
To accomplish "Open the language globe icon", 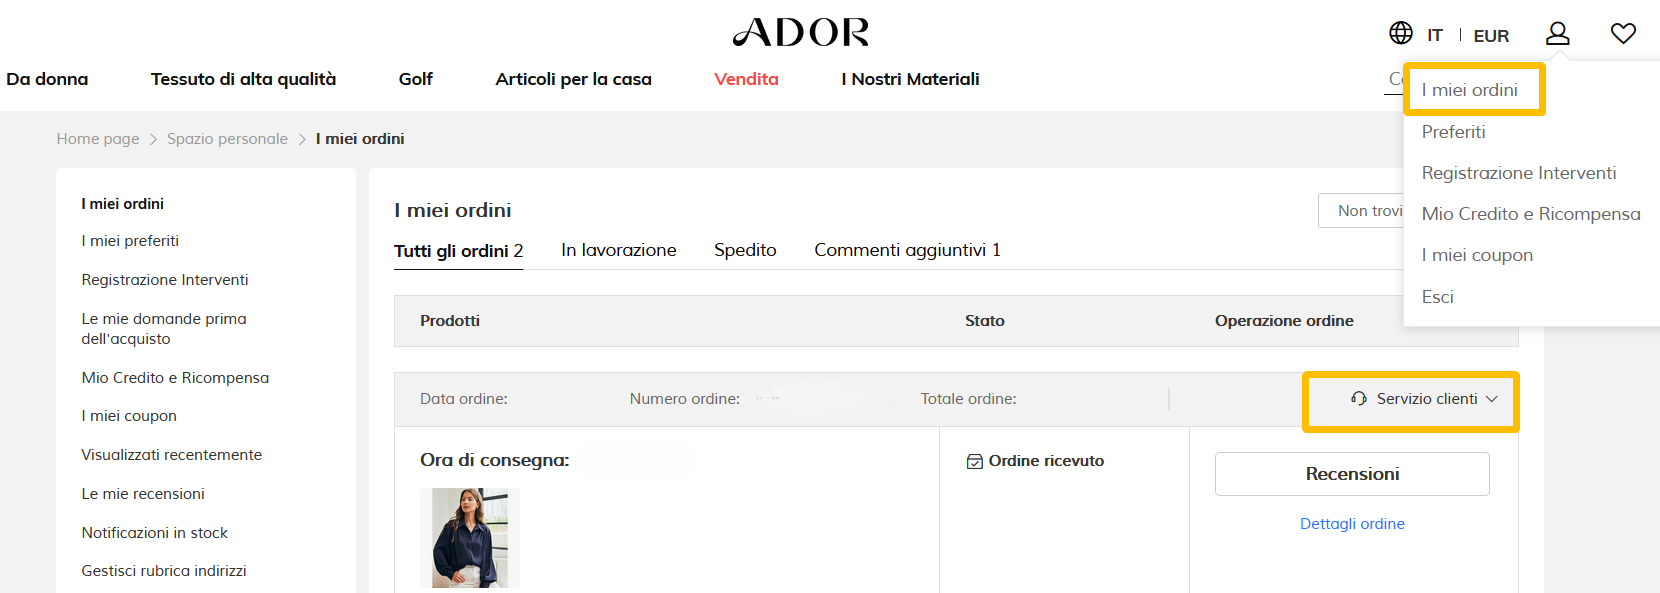I will pyautogui.click(x=1401, y=33).
